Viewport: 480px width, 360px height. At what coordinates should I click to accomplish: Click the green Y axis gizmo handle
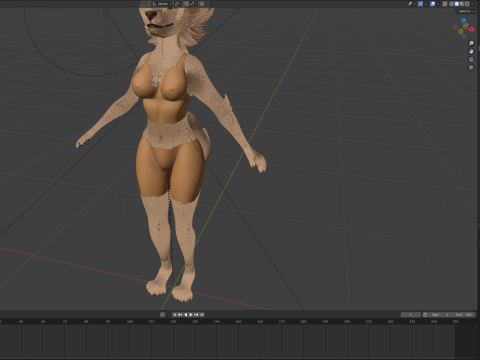click(466, 25)
